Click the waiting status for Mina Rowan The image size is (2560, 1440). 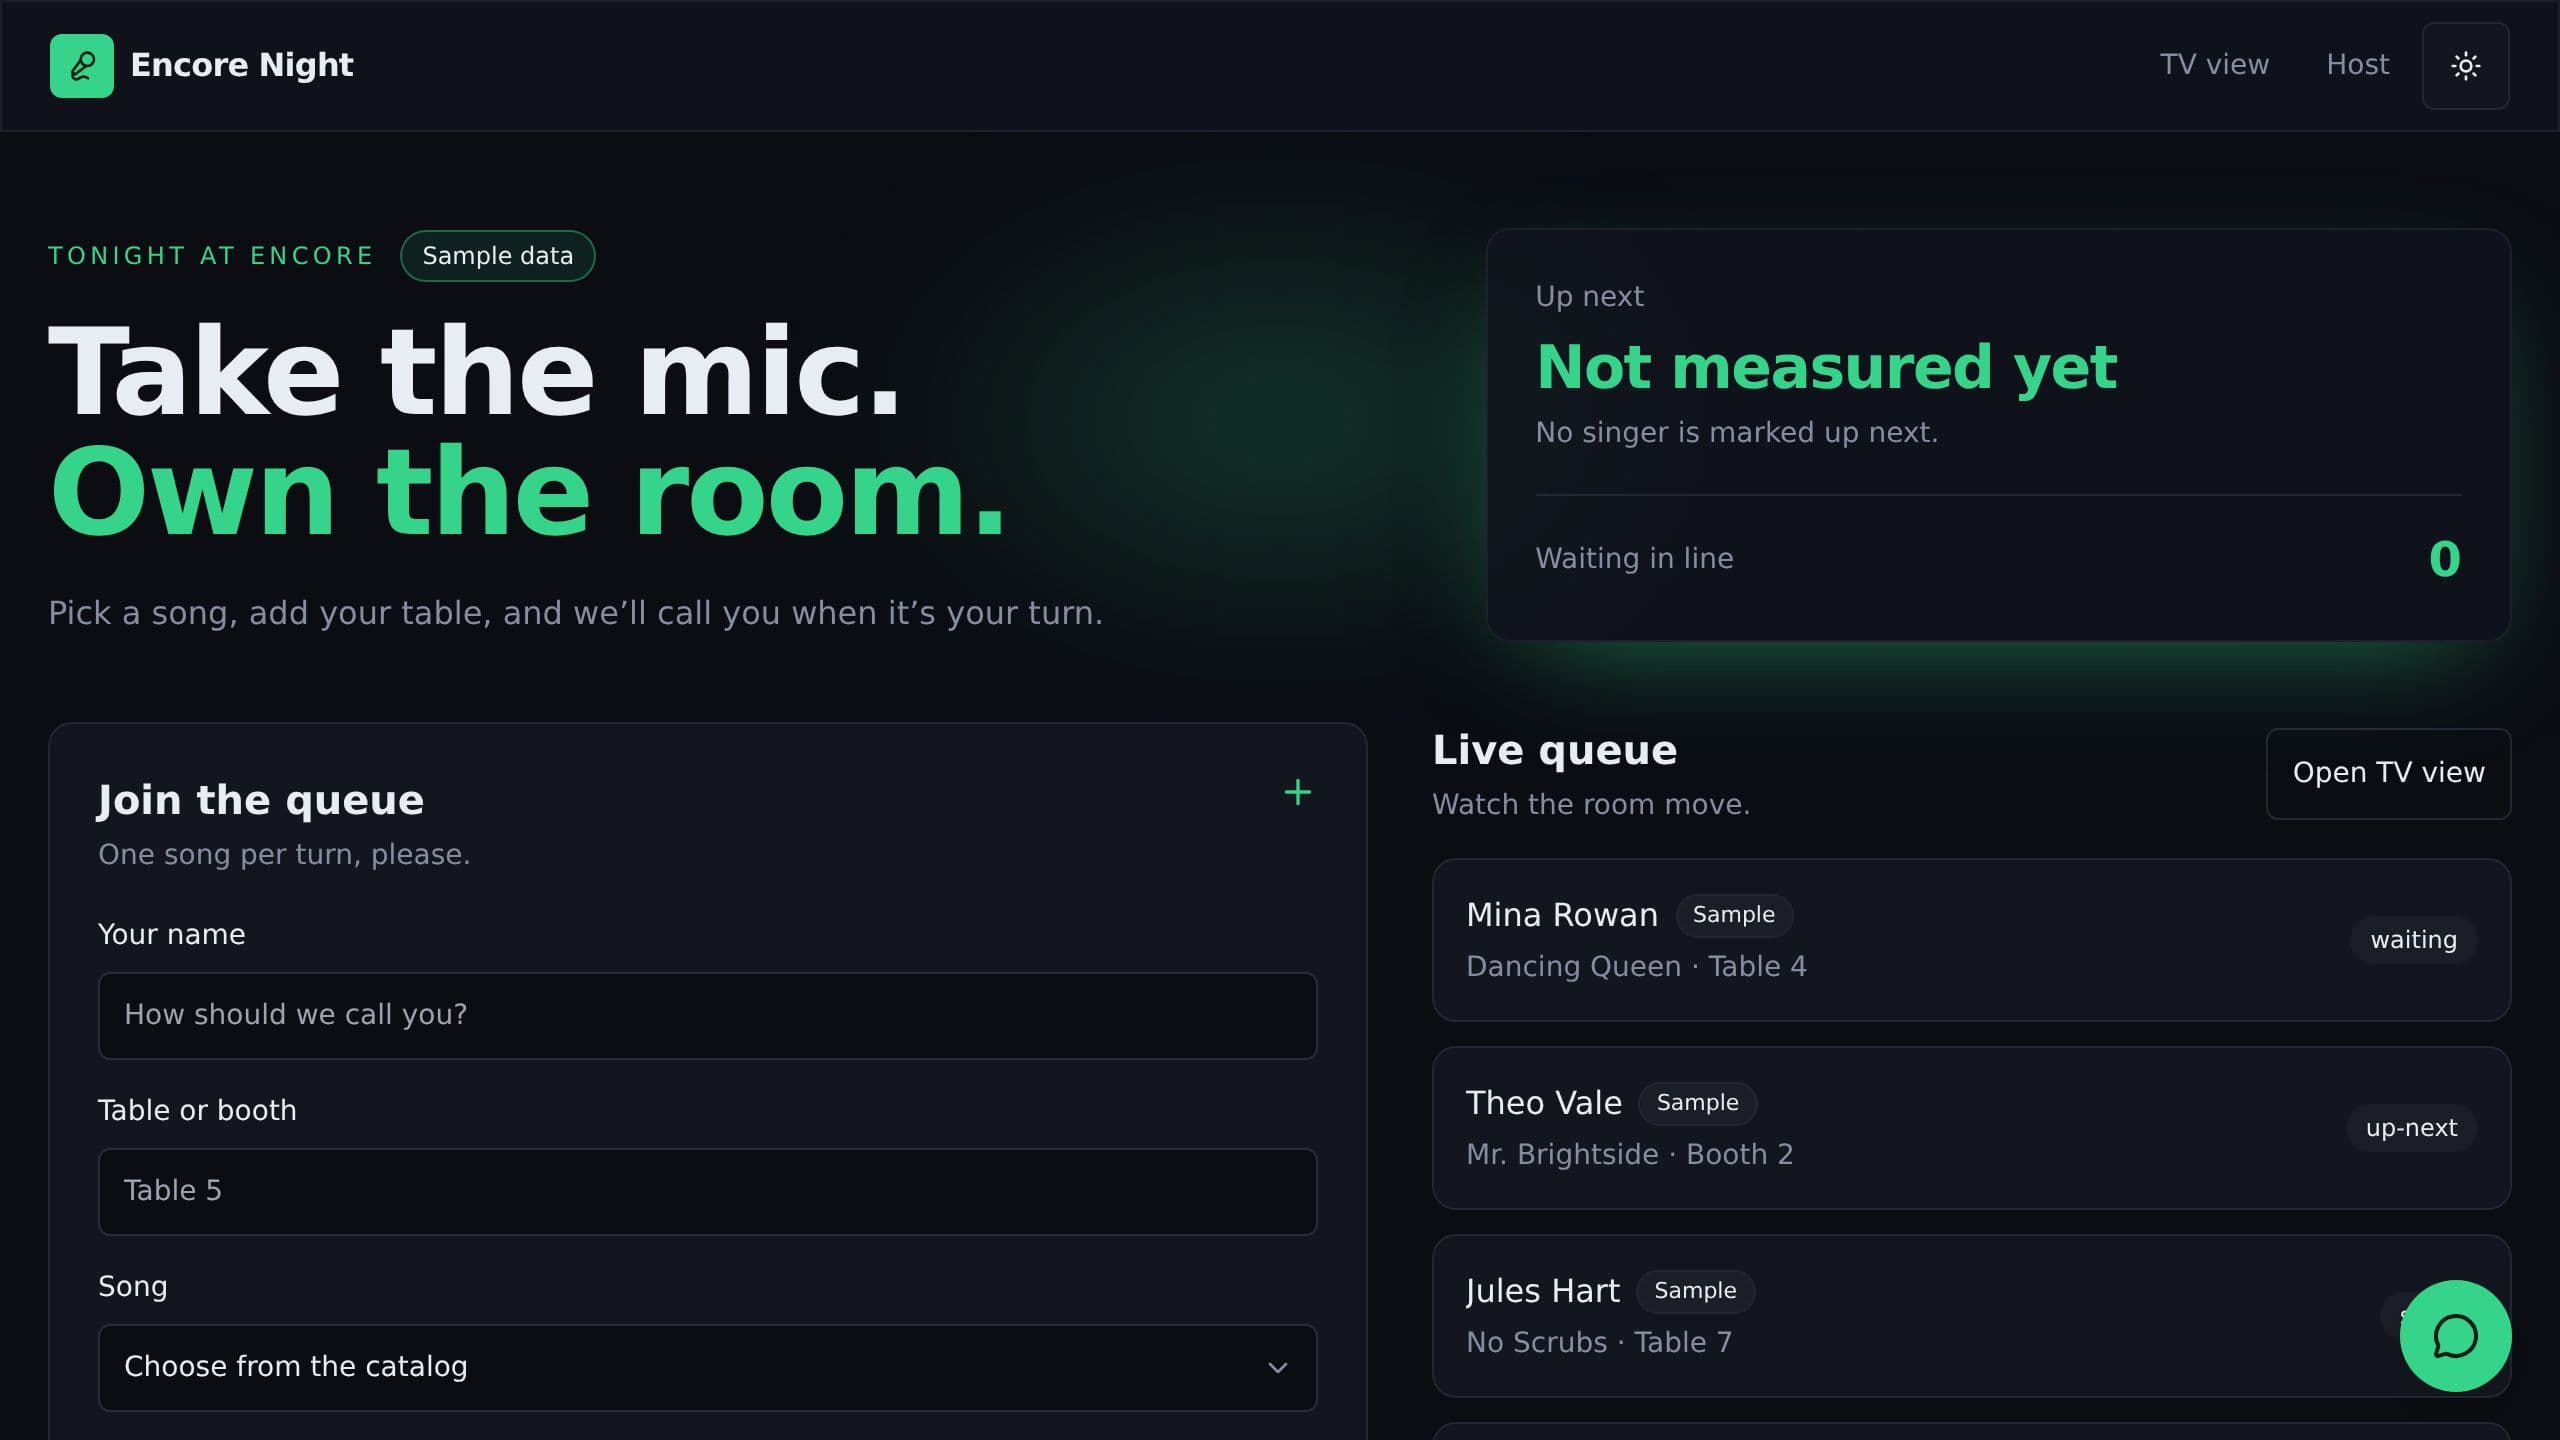(x=2413, y=940)
